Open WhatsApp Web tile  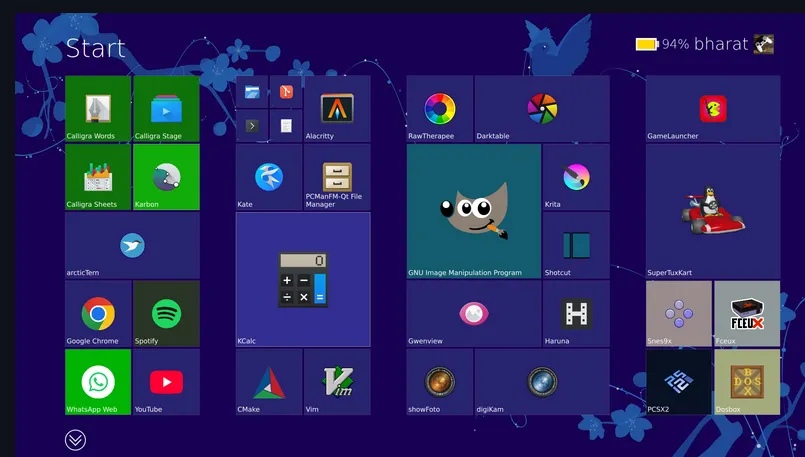[x=98, y=382]
